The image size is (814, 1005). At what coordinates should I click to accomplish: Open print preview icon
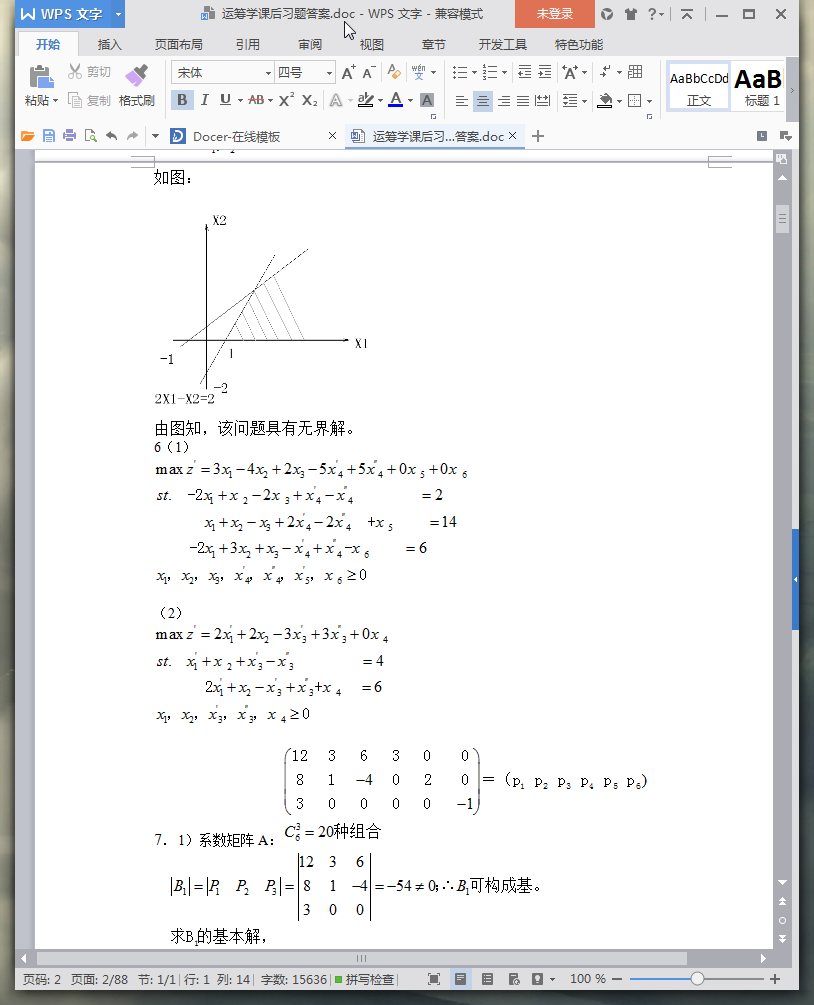(90, 136)
